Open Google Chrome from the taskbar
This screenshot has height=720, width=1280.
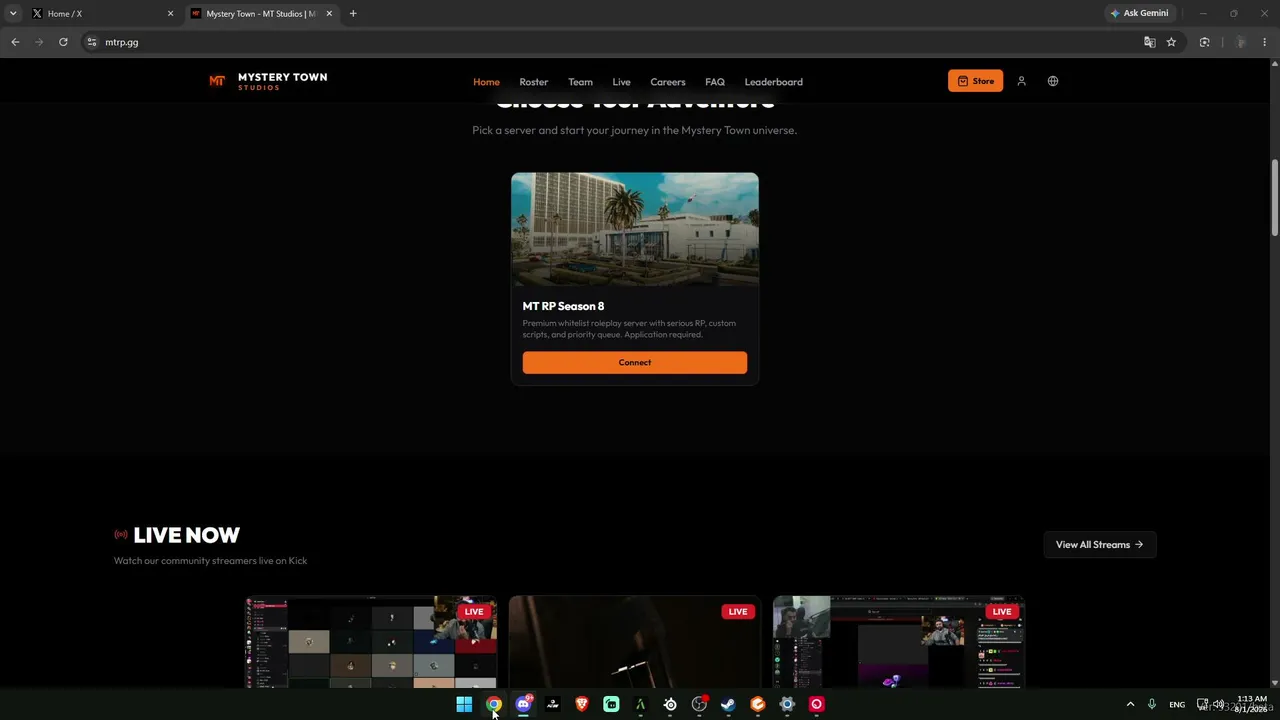(x=494, y=704)
